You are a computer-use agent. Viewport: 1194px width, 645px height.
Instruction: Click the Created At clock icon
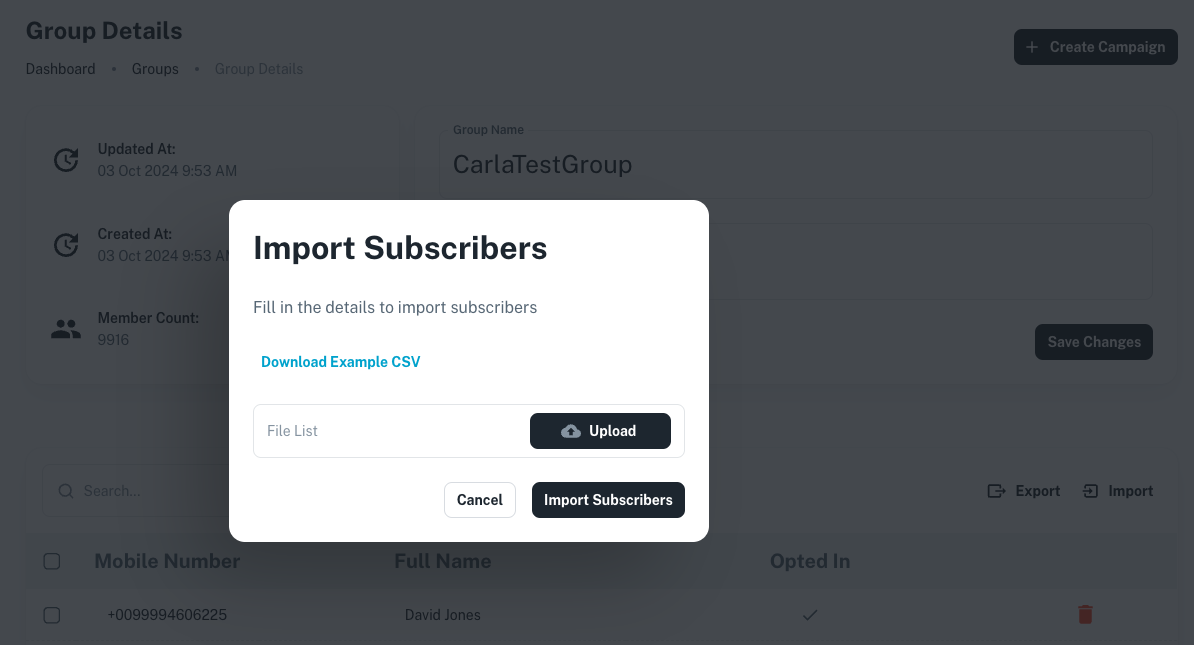coord(66,245)
